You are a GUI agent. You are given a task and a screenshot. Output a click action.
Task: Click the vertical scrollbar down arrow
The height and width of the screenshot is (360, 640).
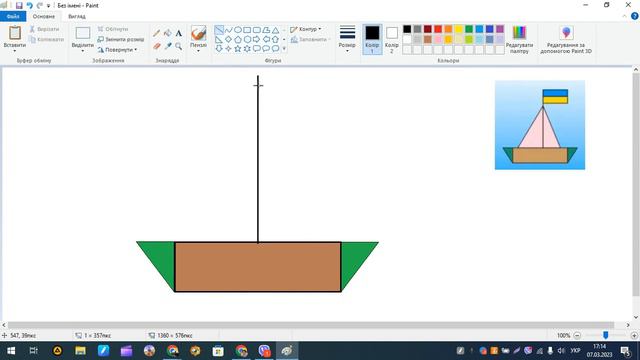tap(636, 317)
